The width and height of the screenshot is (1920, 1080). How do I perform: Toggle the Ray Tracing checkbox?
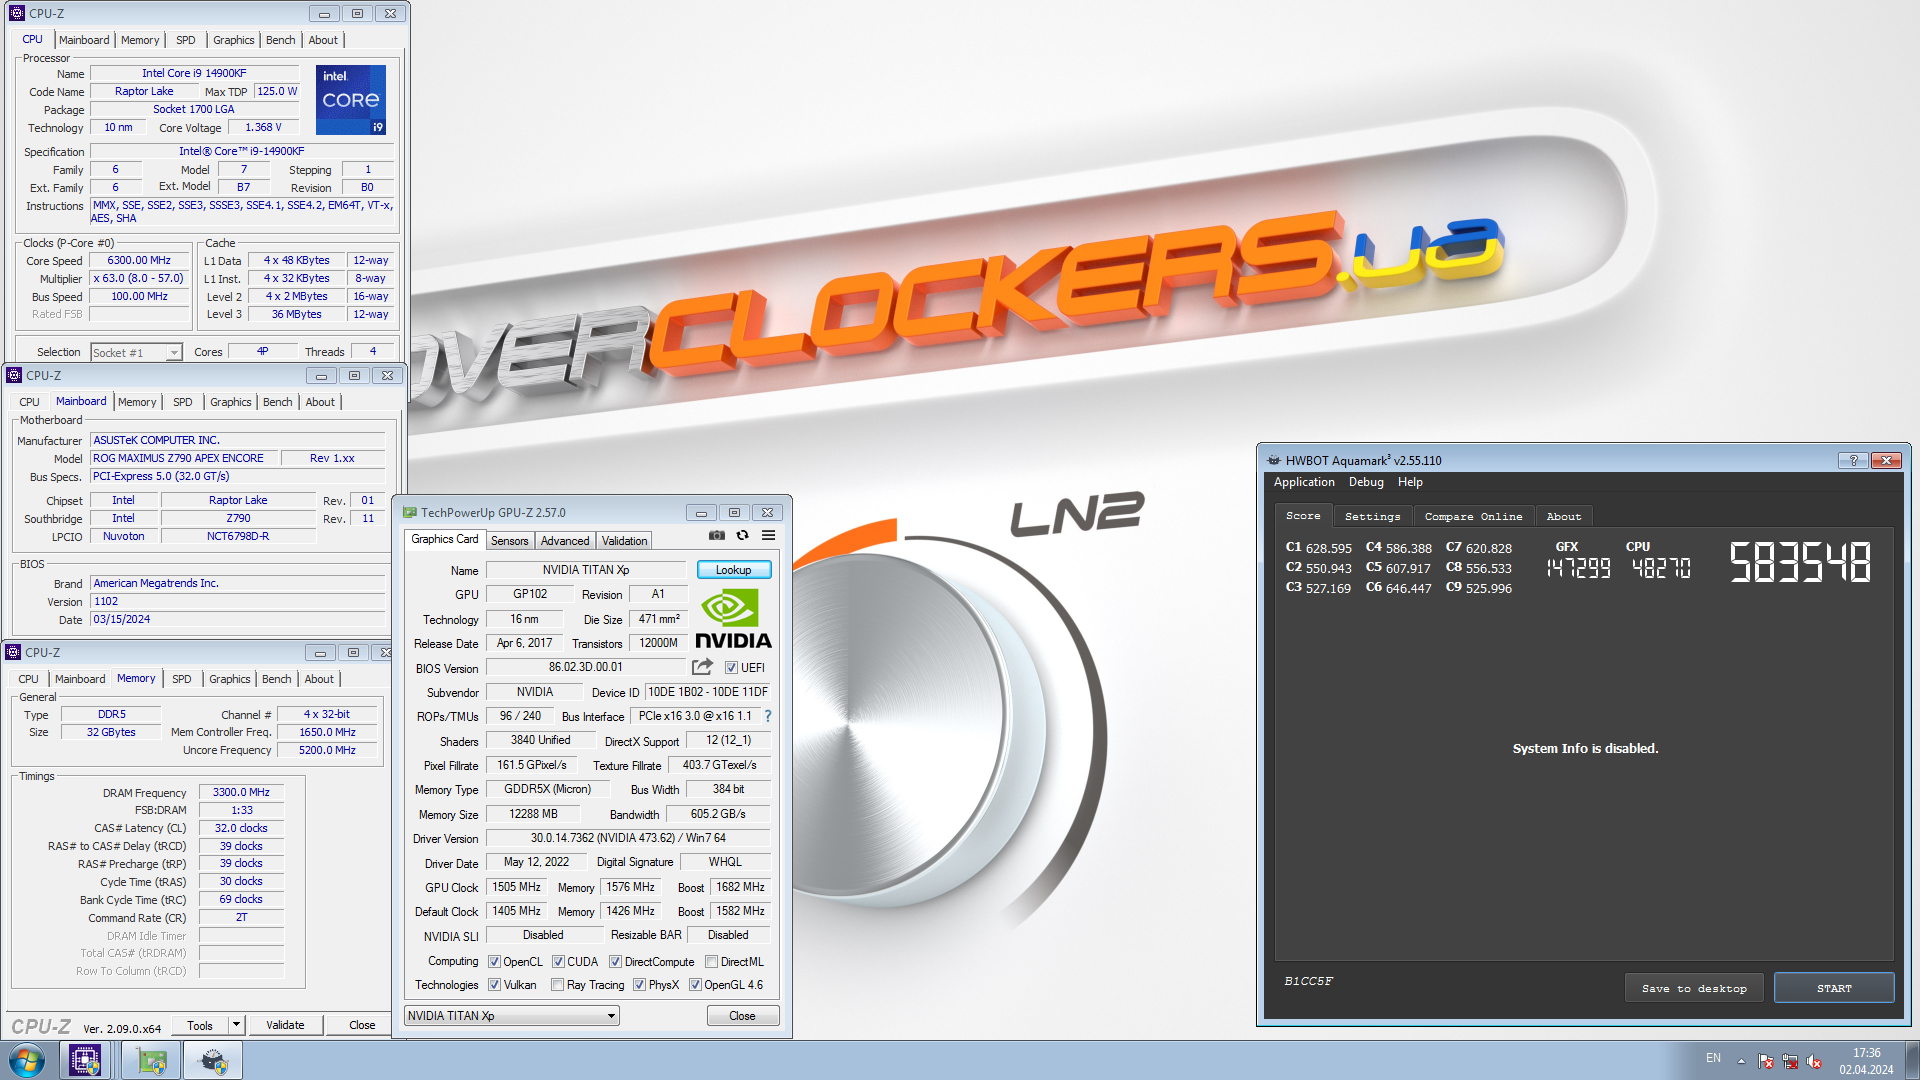click(x=558, y=985)
